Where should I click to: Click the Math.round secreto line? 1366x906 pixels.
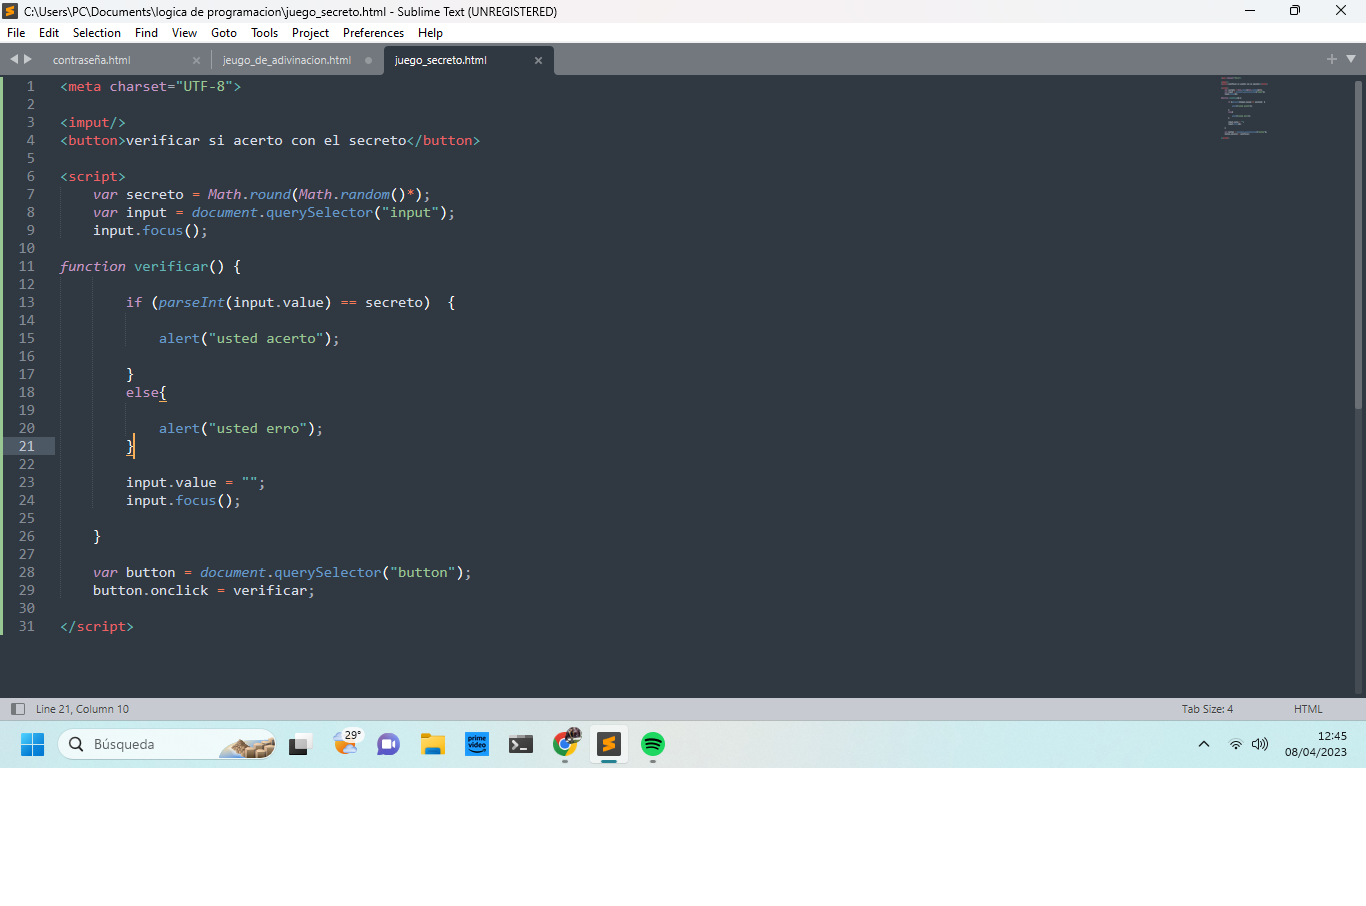tap(262, 194)
